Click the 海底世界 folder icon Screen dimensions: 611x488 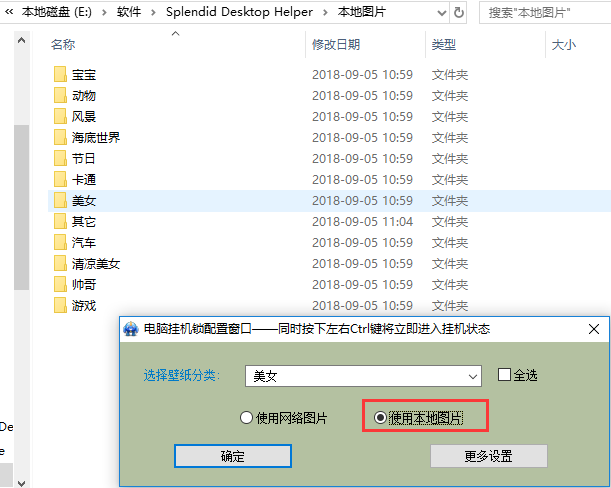pos(60,137)
